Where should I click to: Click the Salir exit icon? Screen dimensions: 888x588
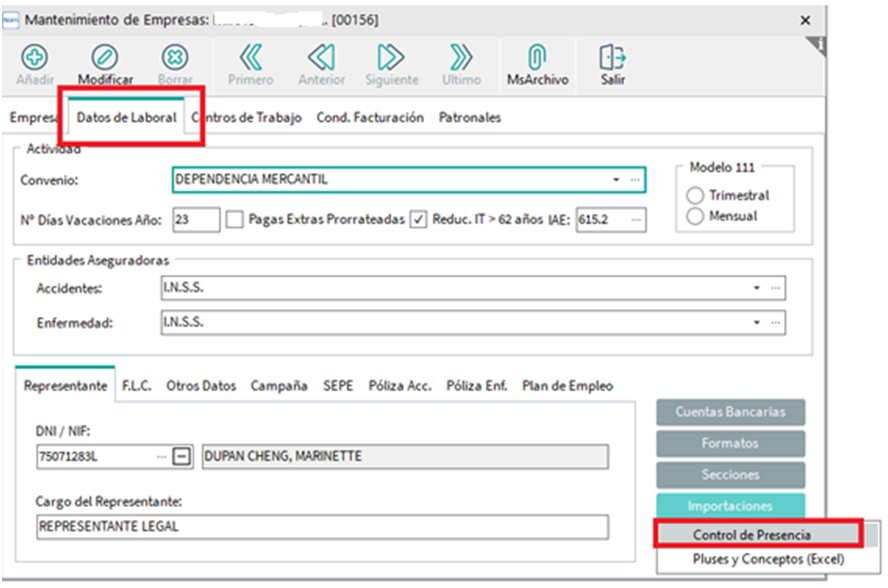pyautogui.click(x=612, y=57)
